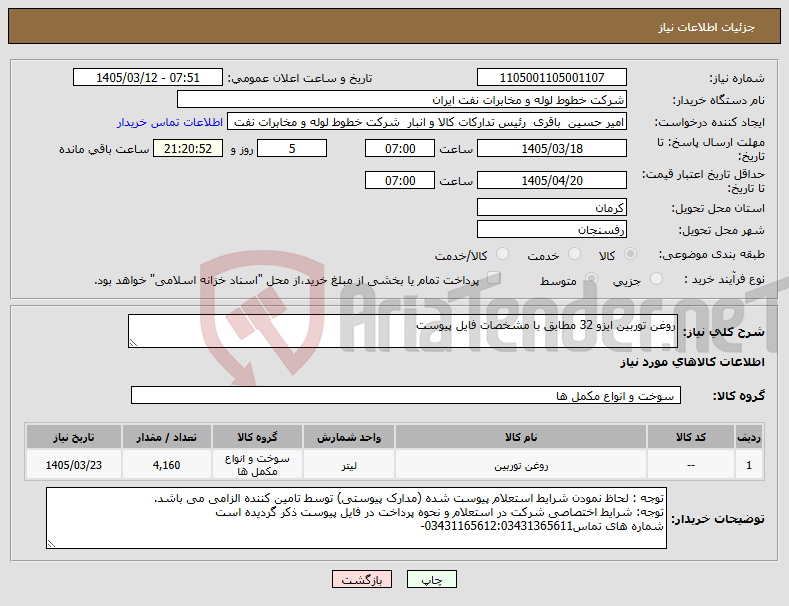Click the need date cell 1405/03/23
The image size is (789, 606).
tap(73, 465)
